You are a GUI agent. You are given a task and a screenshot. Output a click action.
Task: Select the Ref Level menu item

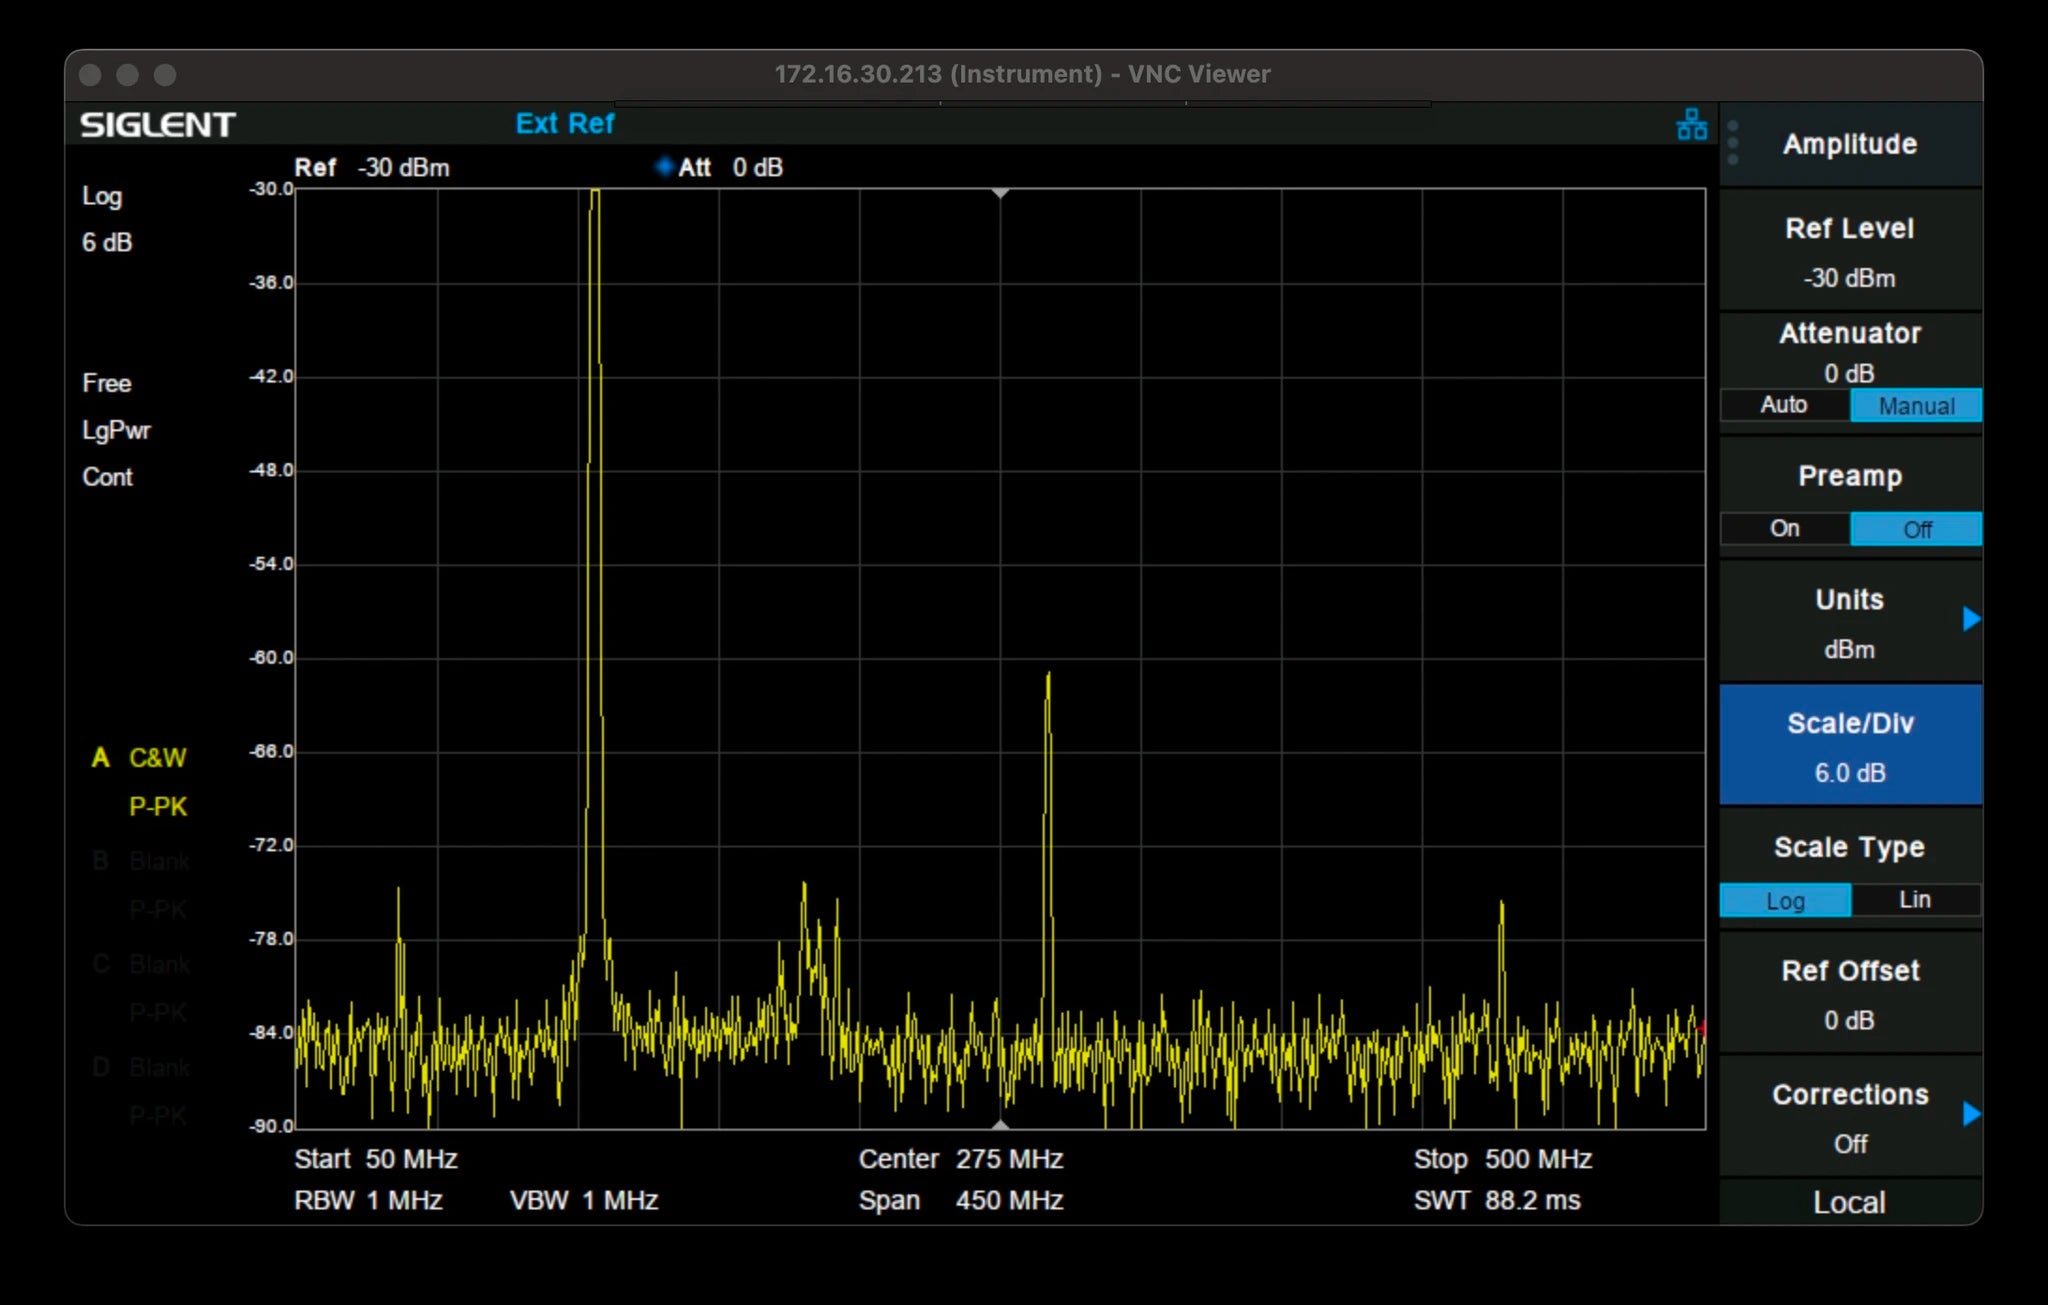1850,251
